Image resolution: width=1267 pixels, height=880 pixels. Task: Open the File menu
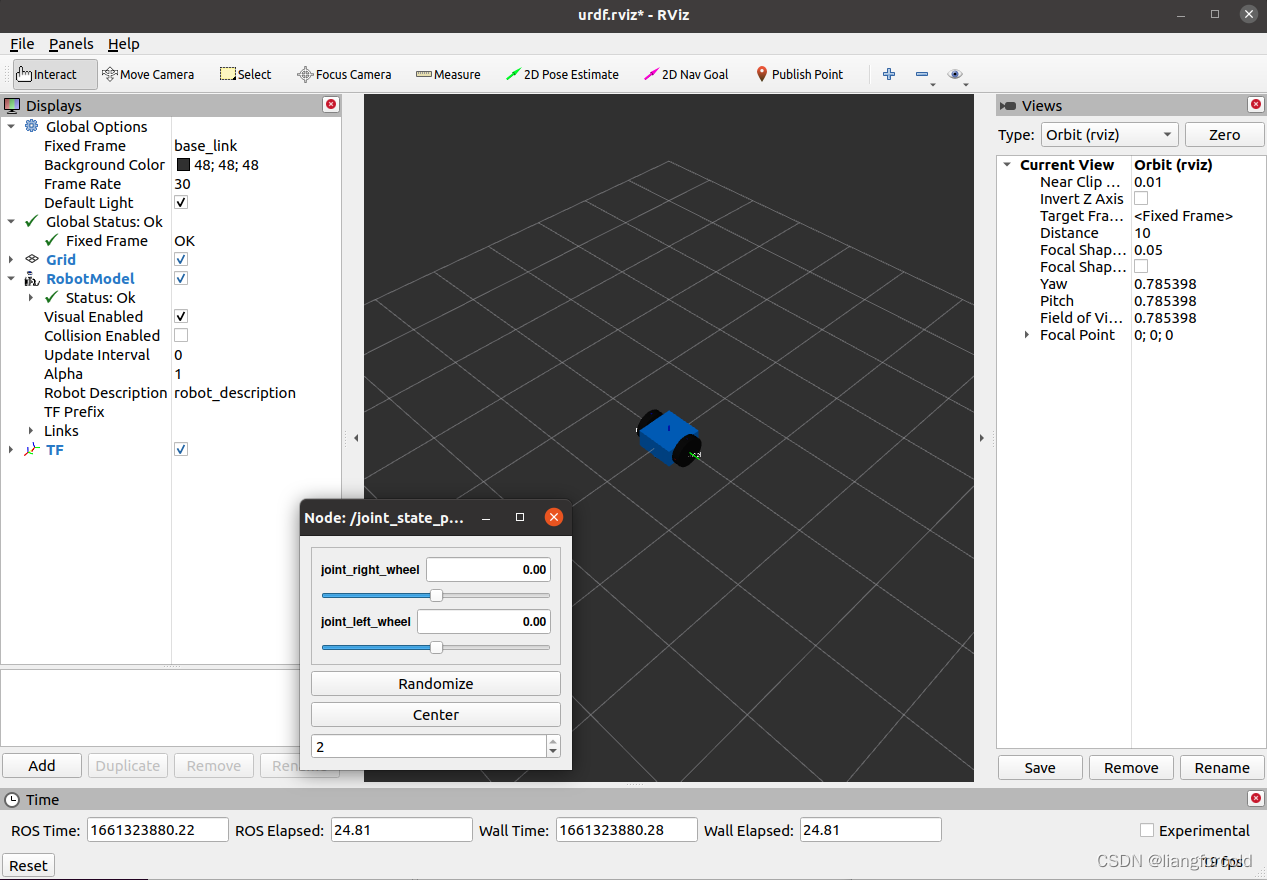[x=22, y=44]
